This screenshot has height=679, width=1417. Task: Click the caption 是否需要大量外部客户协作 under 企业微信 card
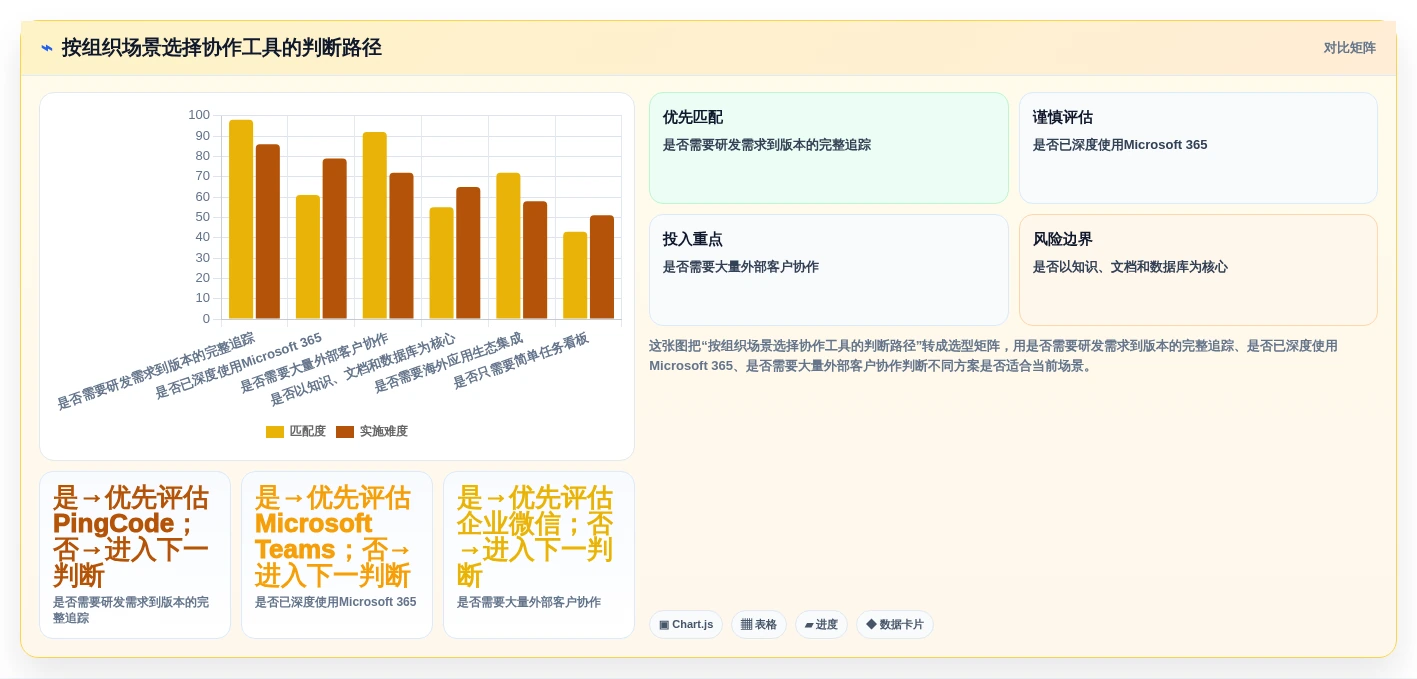coord(529,602)
